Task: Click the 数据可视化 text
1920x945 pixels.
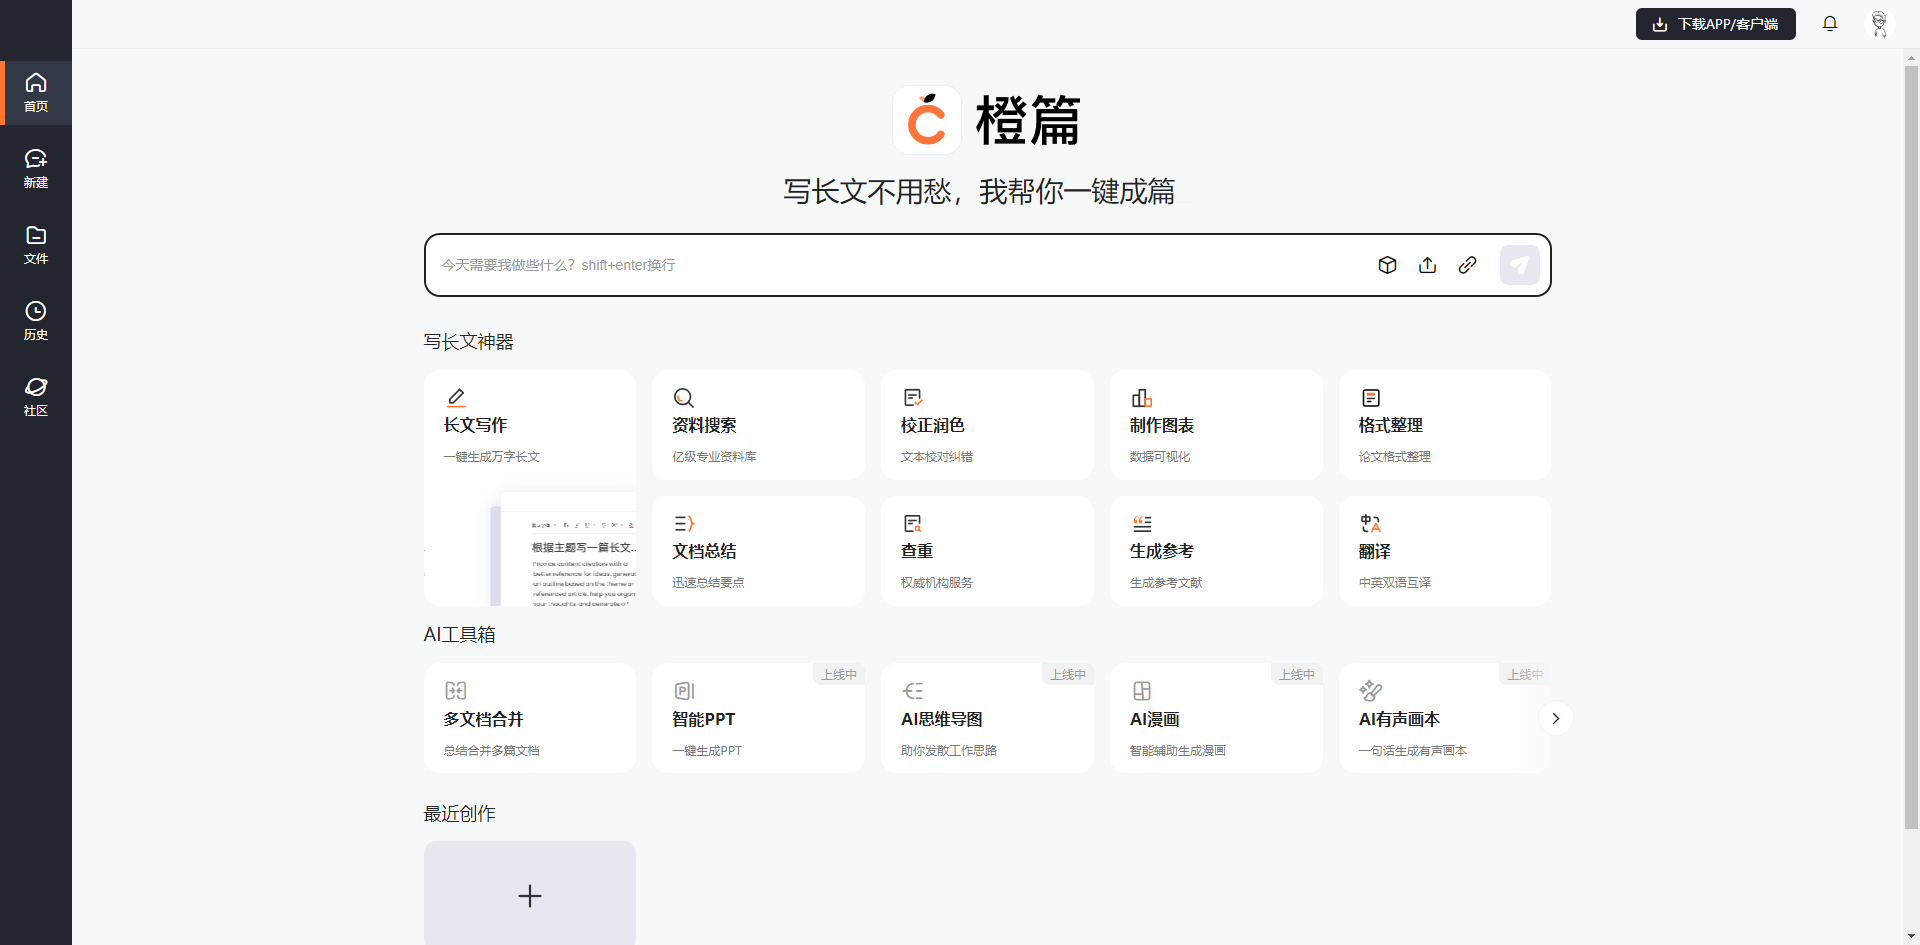Action: (x=1160, y=457)
